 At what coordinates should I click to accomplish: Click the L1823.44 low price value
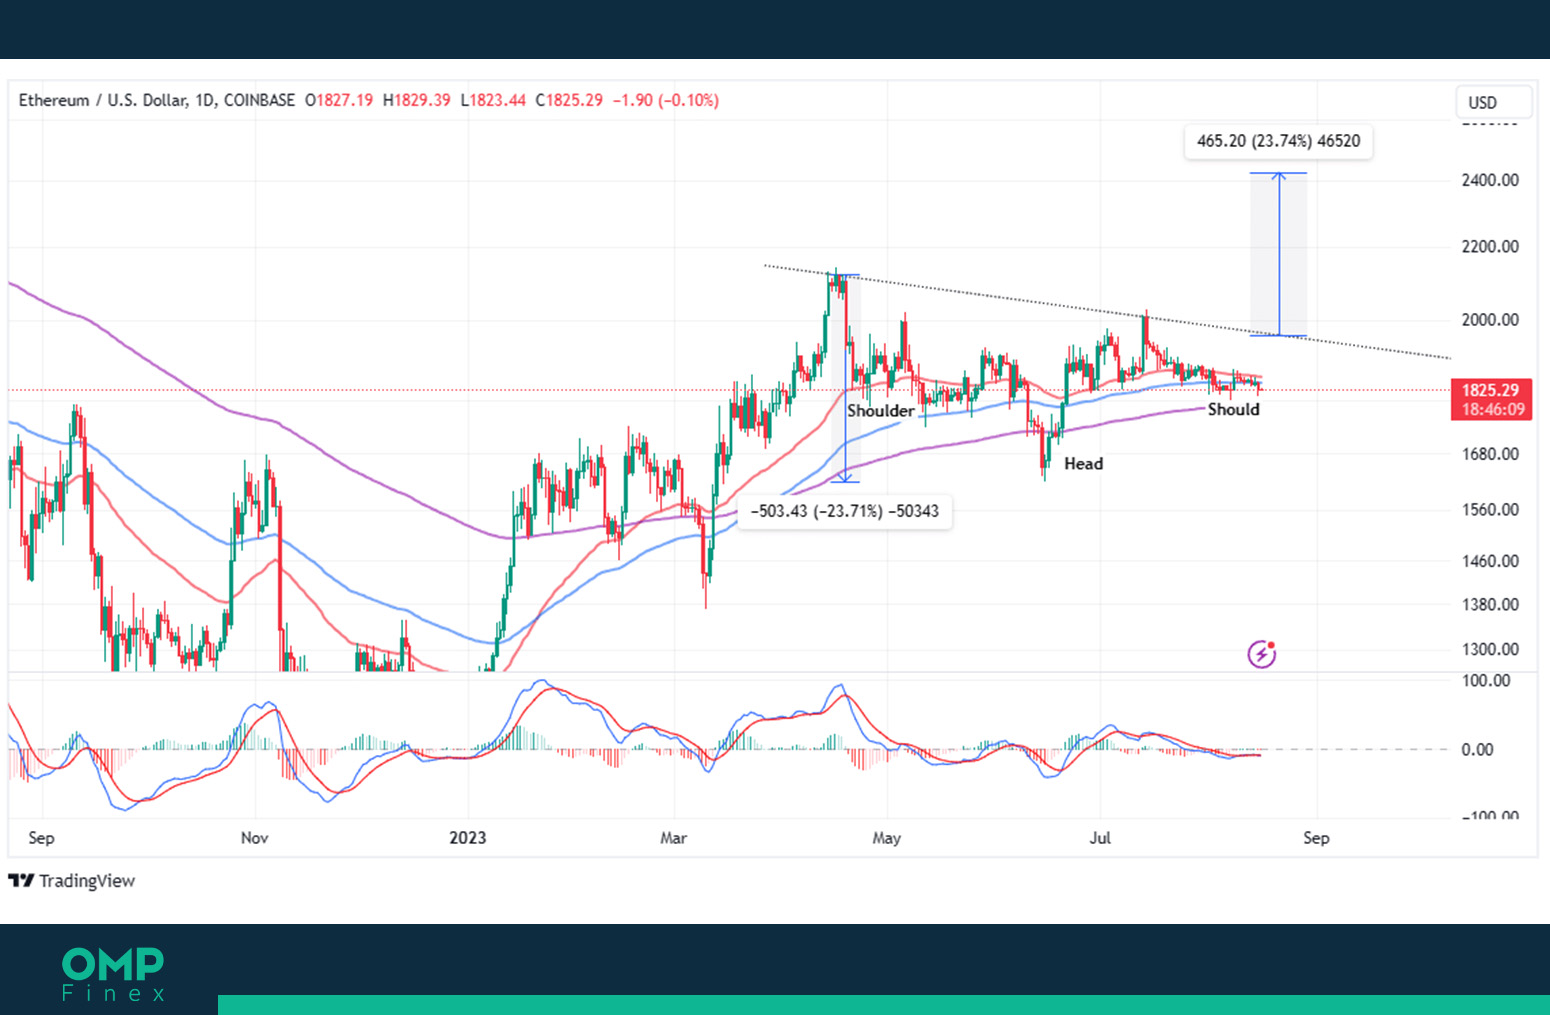point(493,100)
